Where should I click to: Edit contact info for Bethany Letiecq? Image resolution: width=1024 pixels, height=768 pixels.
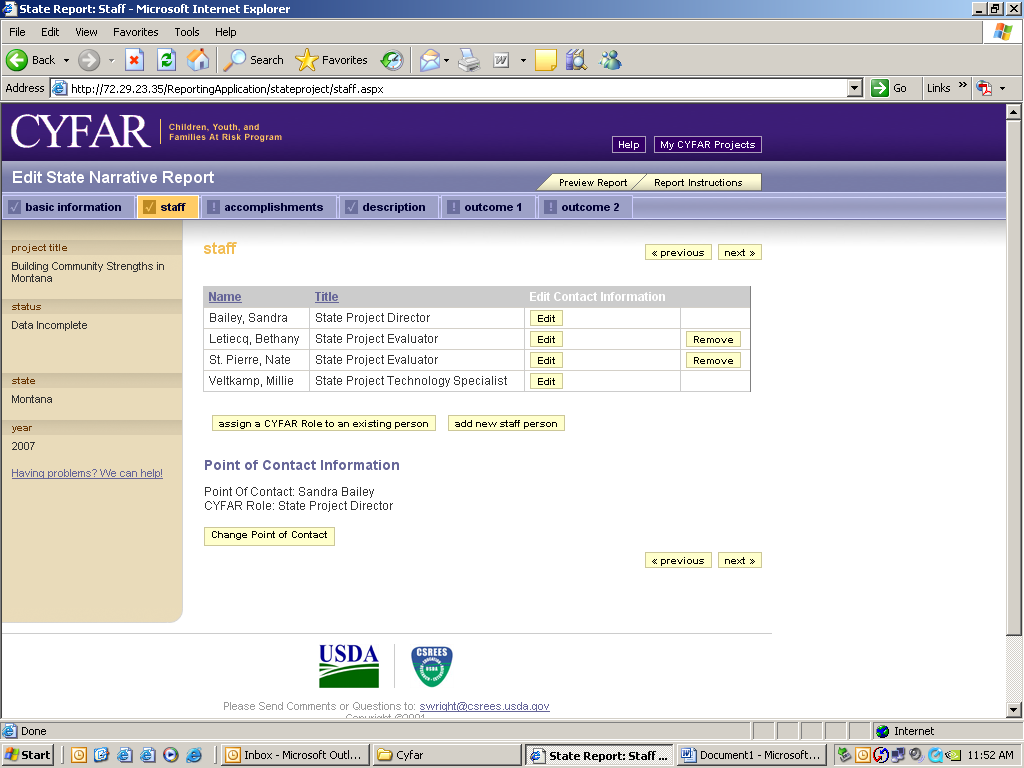tap(546, 339)
